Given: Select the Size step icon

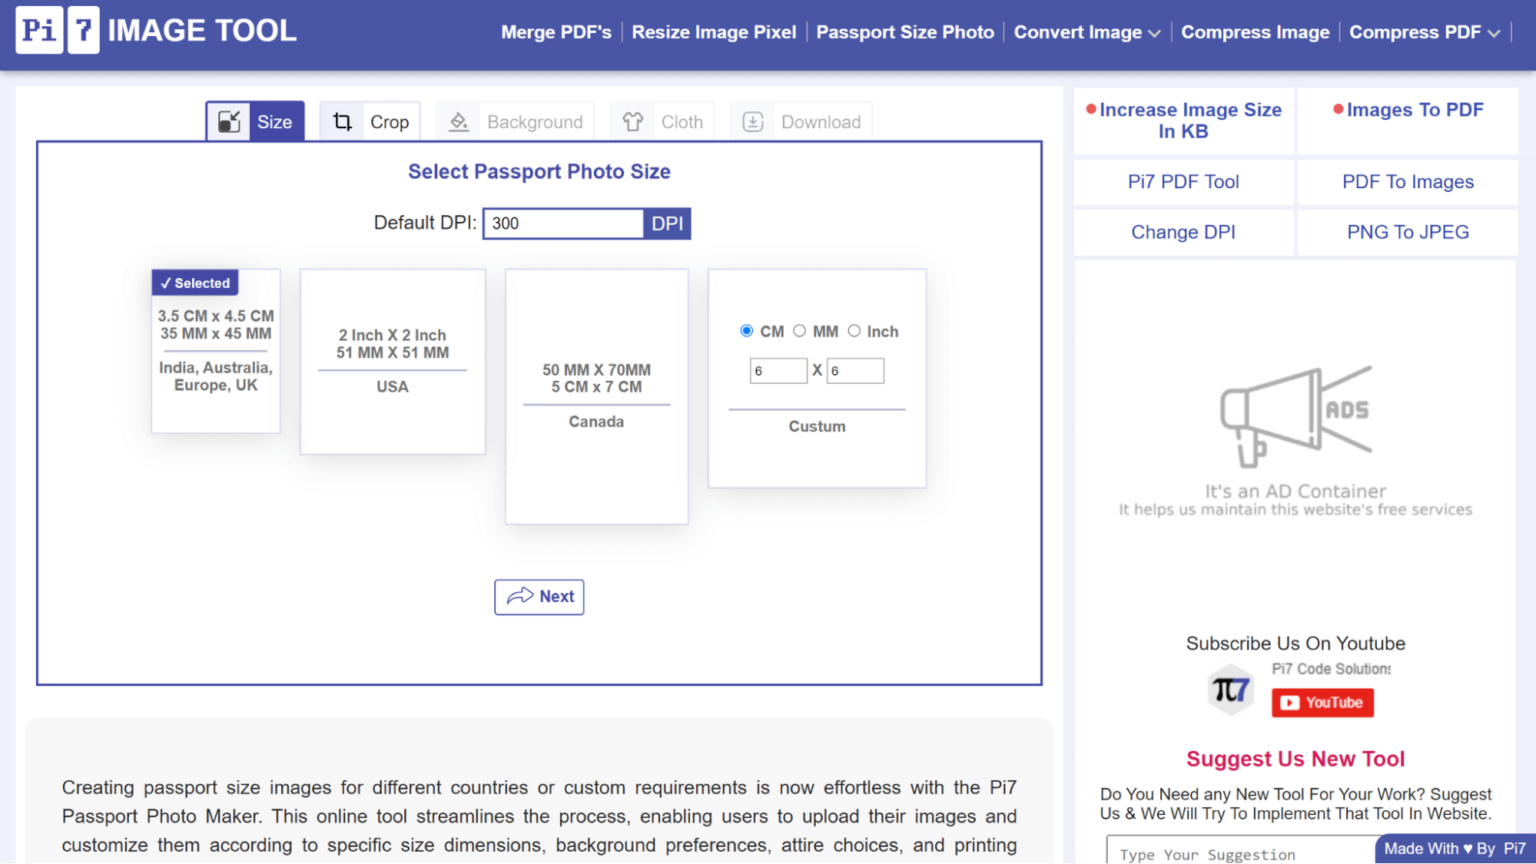Looking at the screenshot, I should coord(229,121).
